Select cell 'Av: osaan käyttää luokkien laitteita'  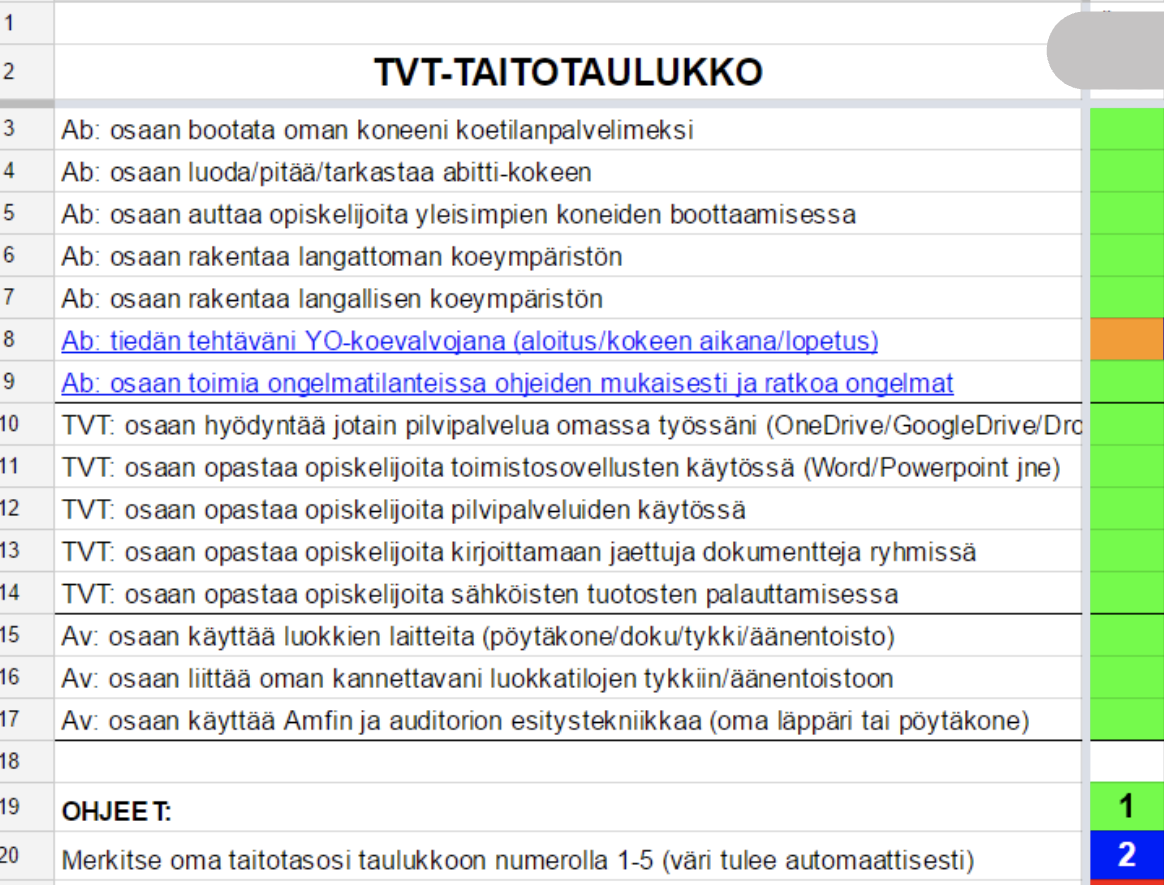tap(568, 636)
